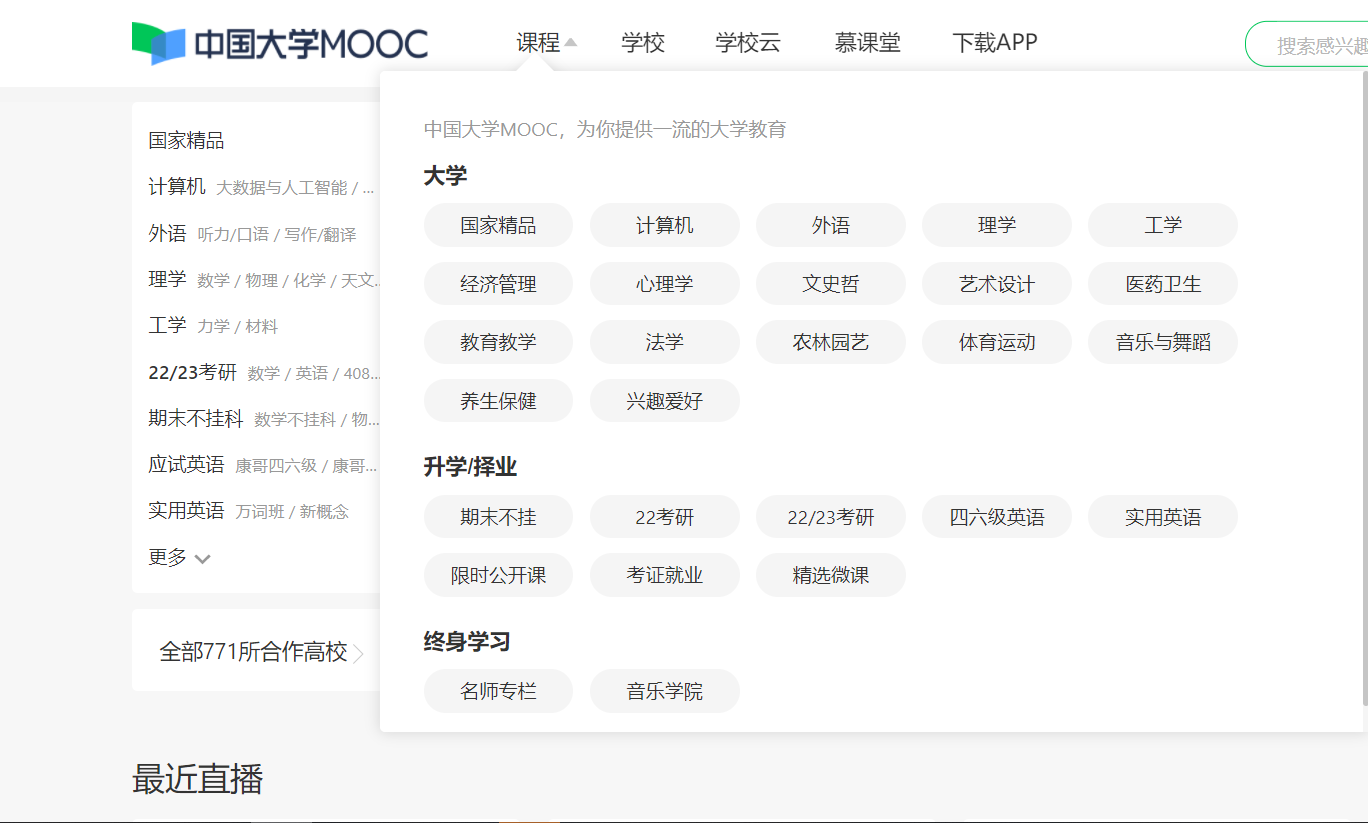Select the 国家精品 category pill
The height and width of the screenshot is (823, 1368).
coord(498,226)
